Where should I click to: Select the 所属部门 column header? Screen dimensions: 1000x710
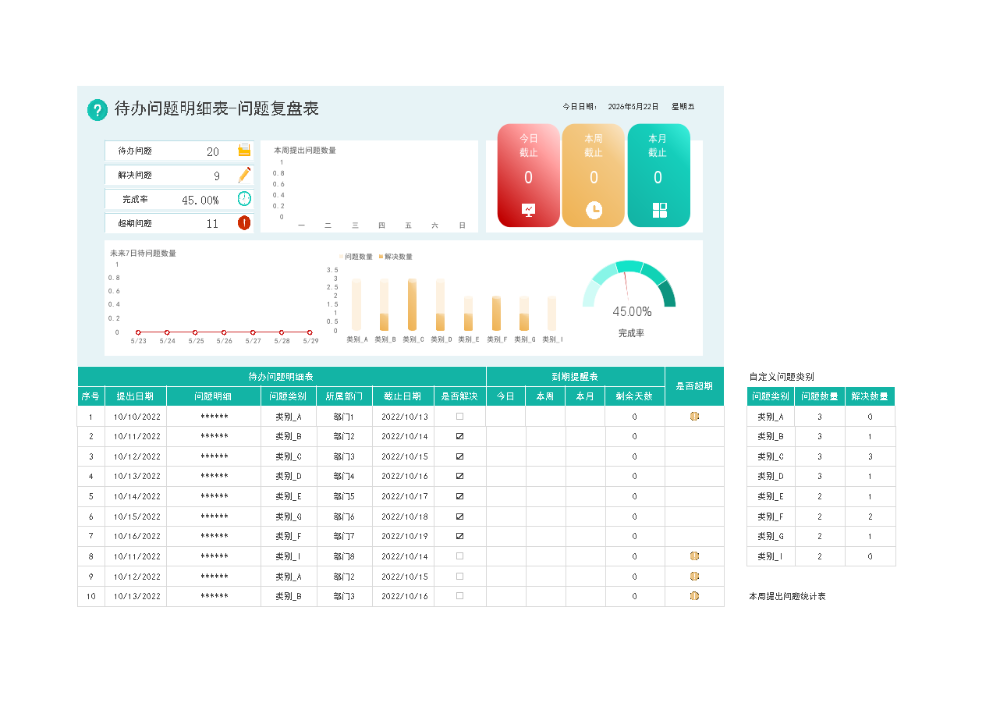pyautogui.click(x=344, y=396)
